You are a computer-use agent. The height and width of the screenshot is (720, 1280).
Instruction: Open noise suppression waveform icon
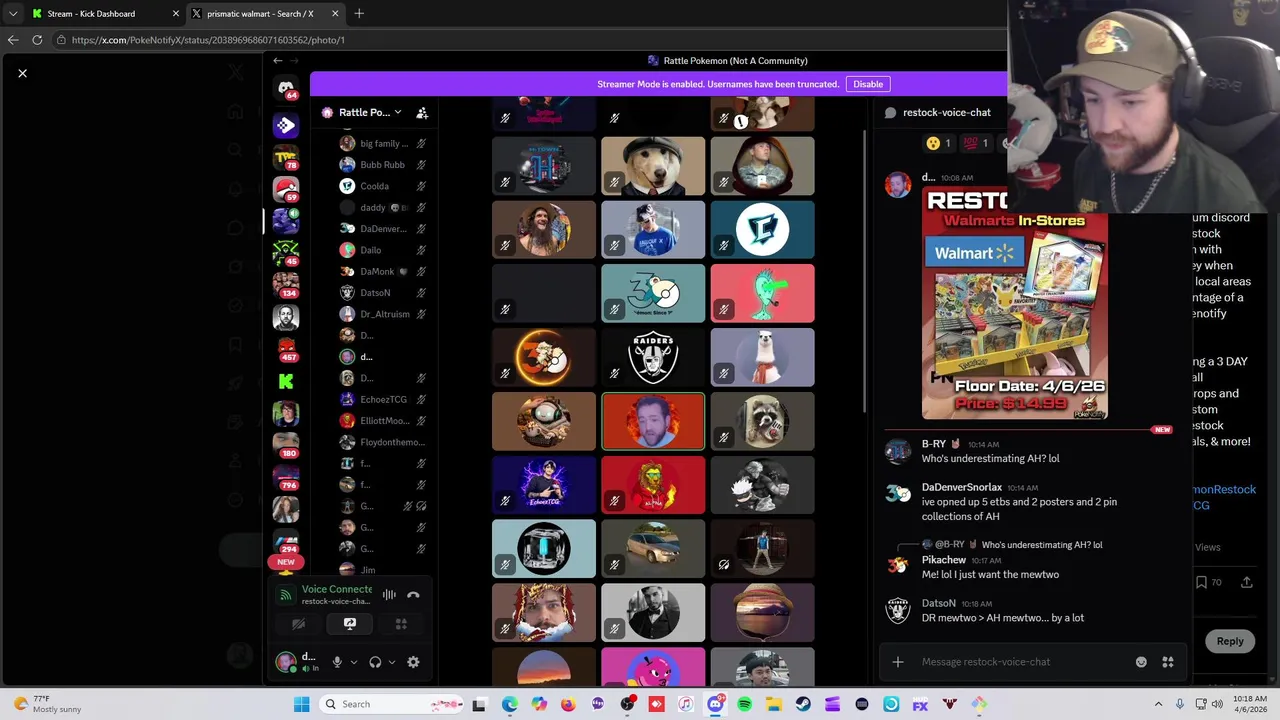pyautogui.click(x=389, y=595)
